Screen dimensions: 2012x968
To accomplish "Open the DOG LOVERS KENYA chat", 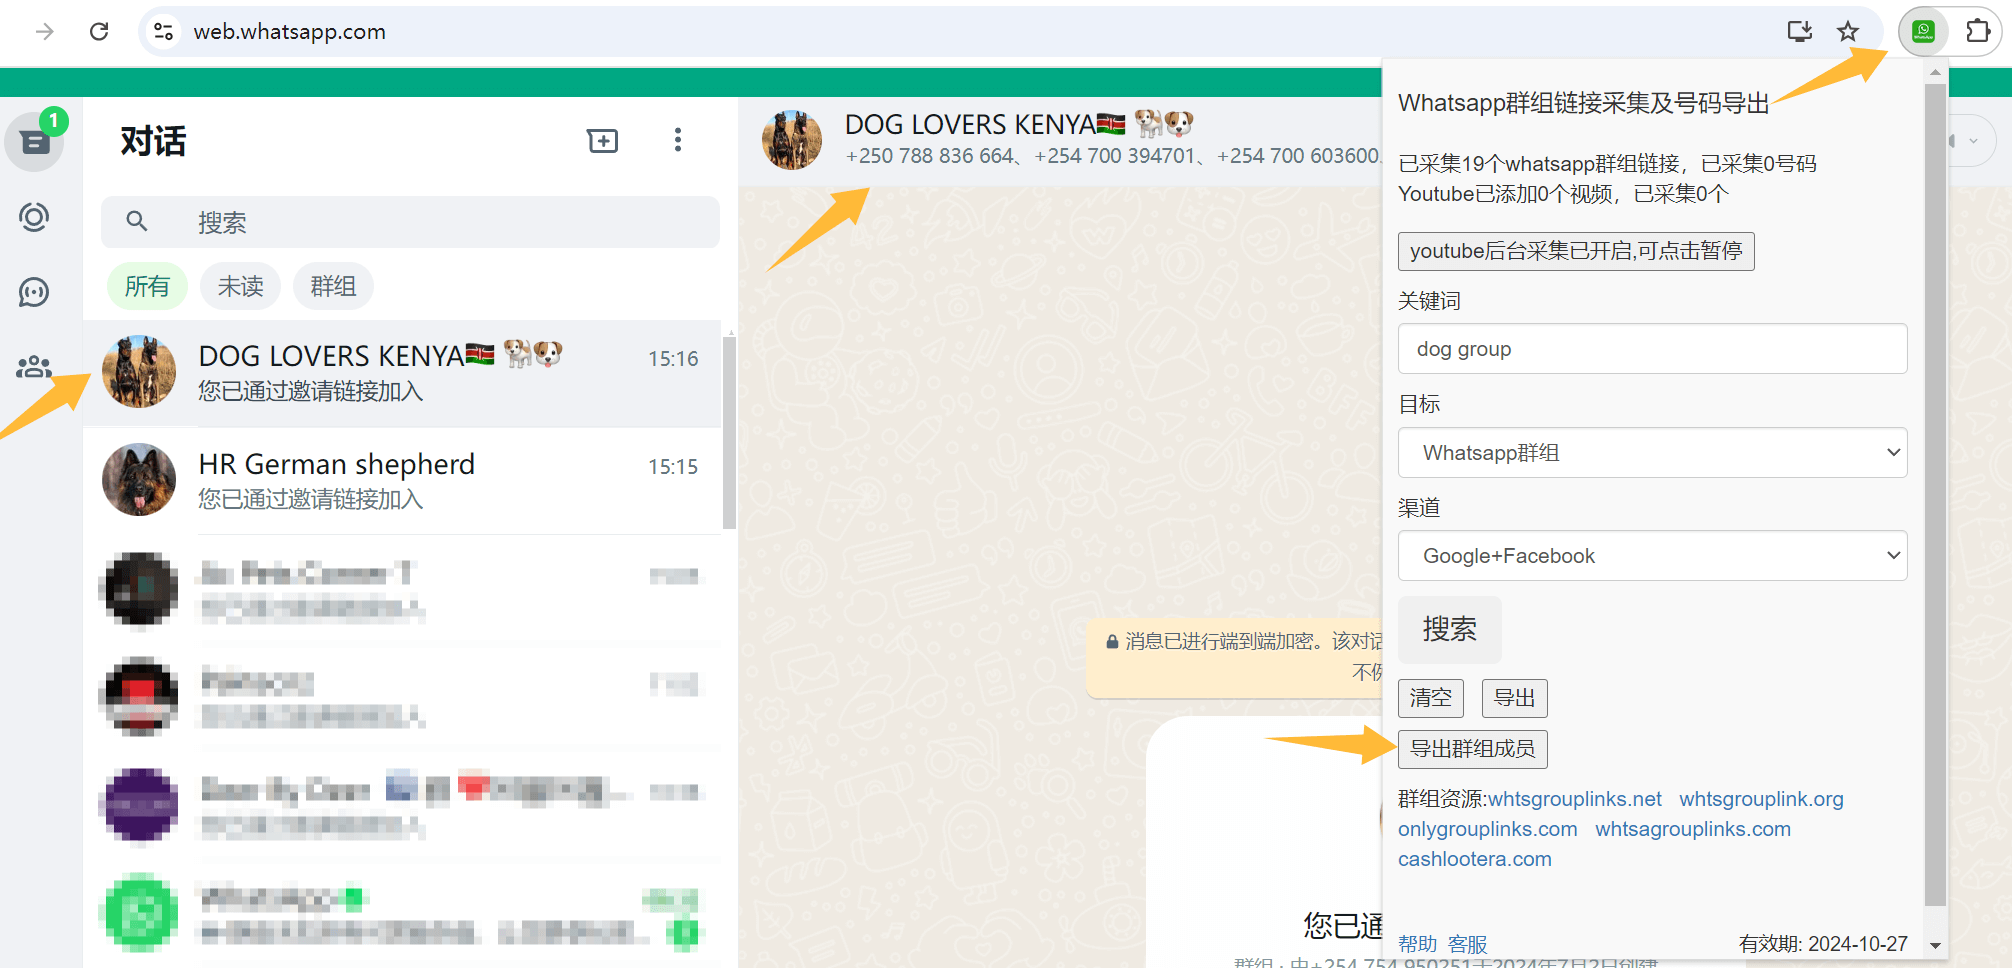I will click(x=402, y=373).
